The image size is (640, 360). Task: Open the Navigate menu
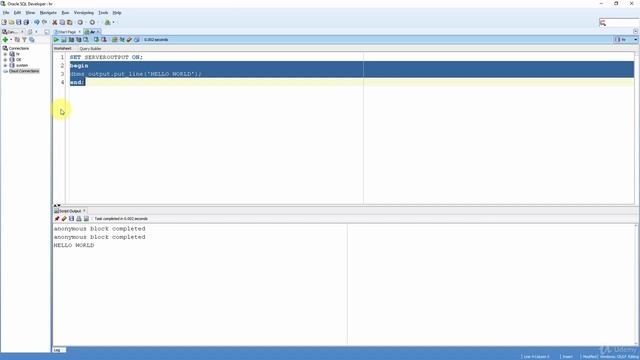48,13
